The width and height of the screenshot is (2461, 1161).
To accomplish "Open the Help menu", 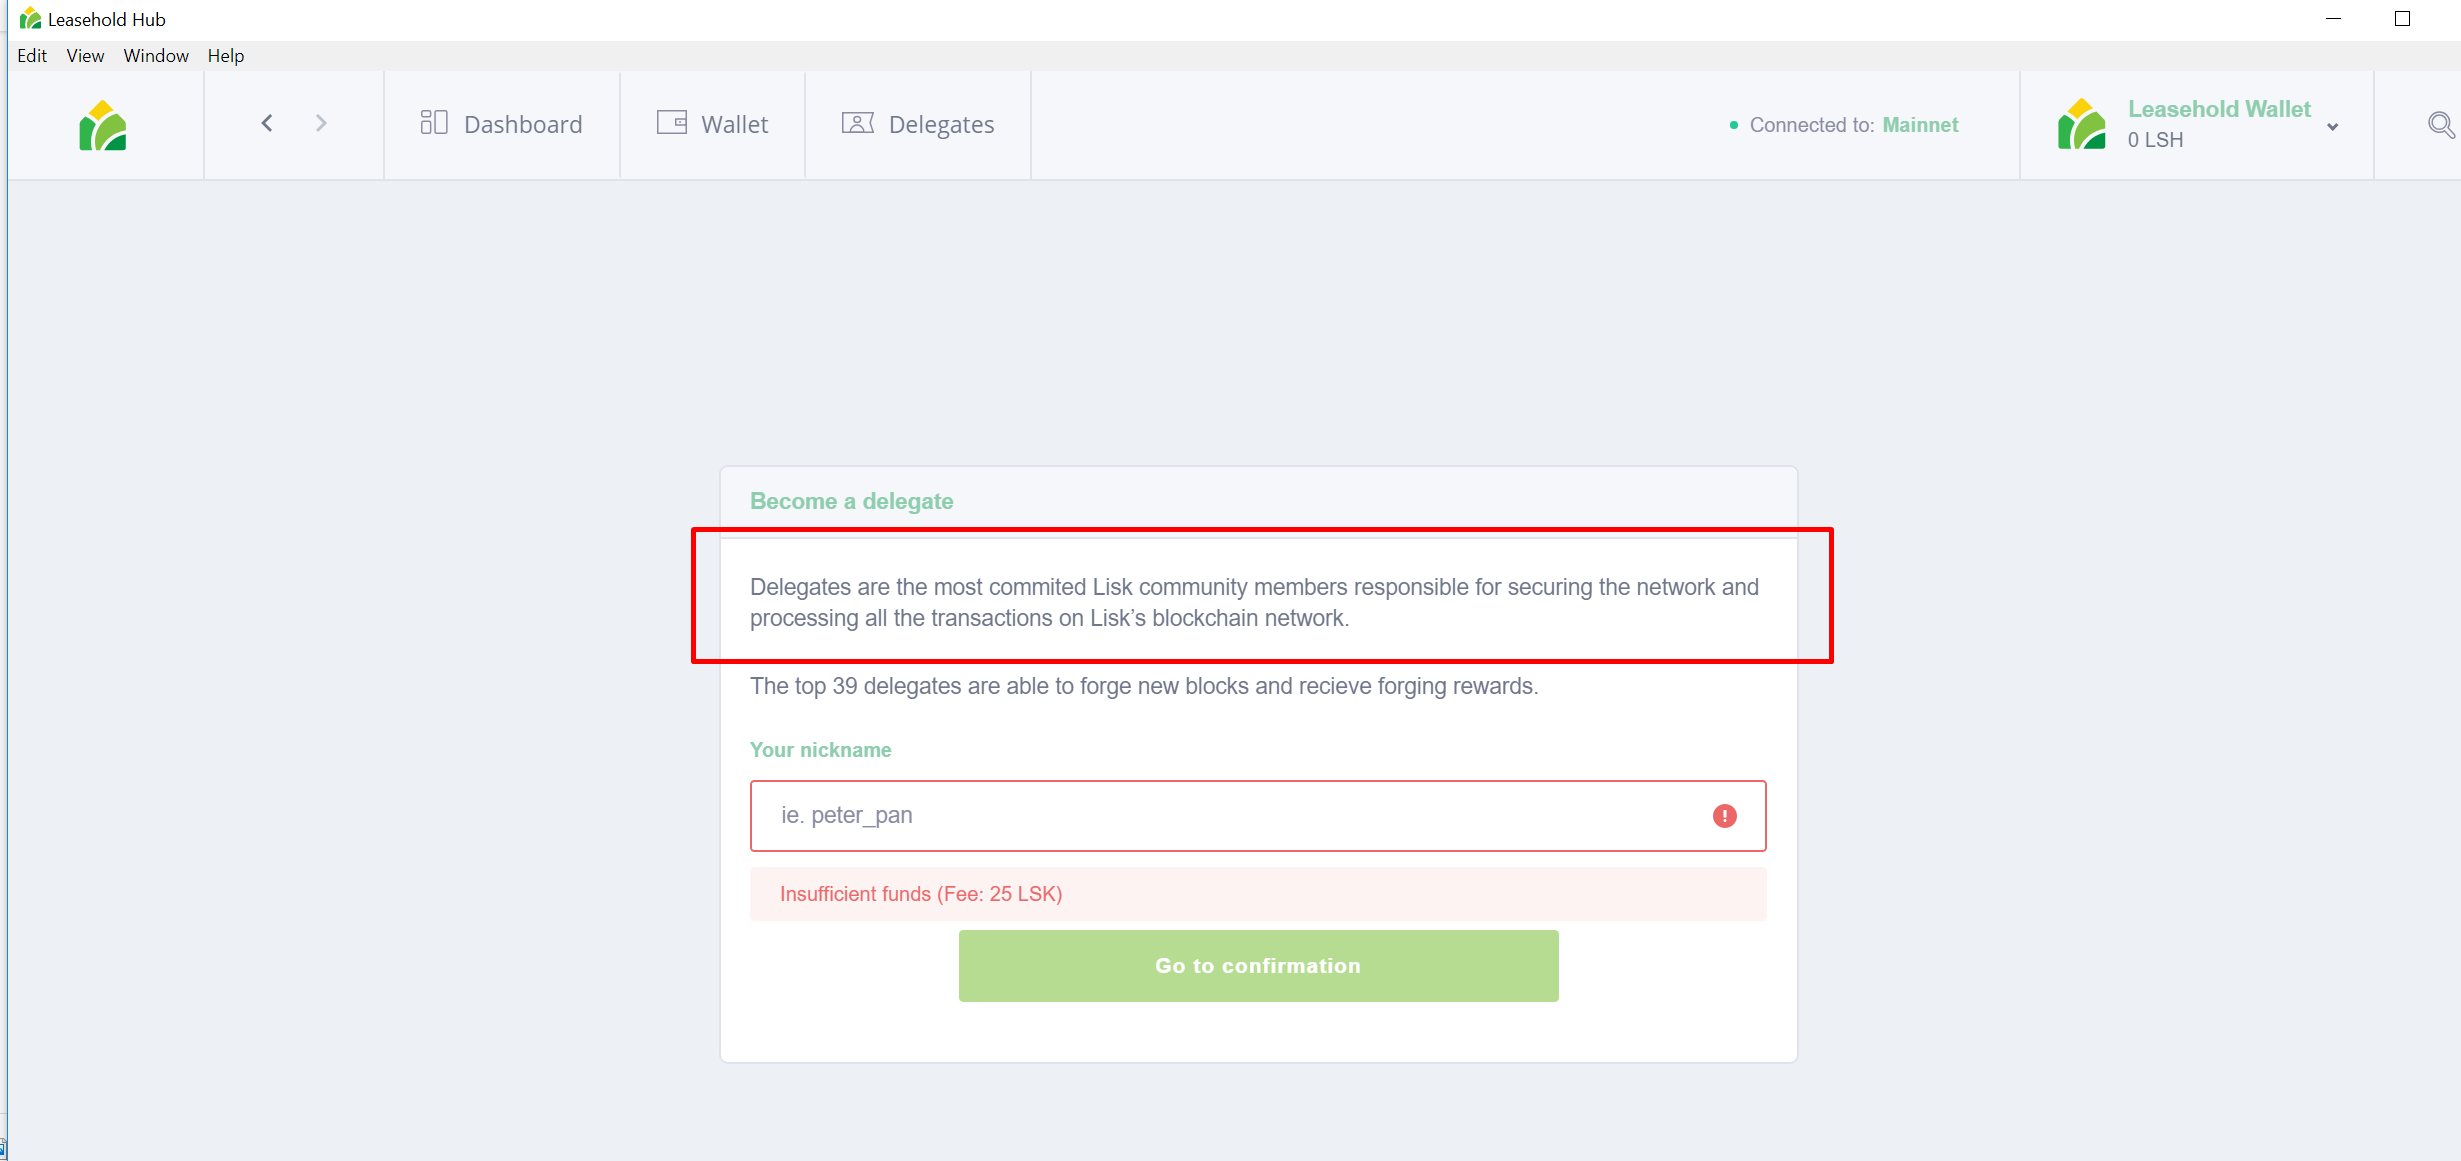I will (x=226, y=56).
